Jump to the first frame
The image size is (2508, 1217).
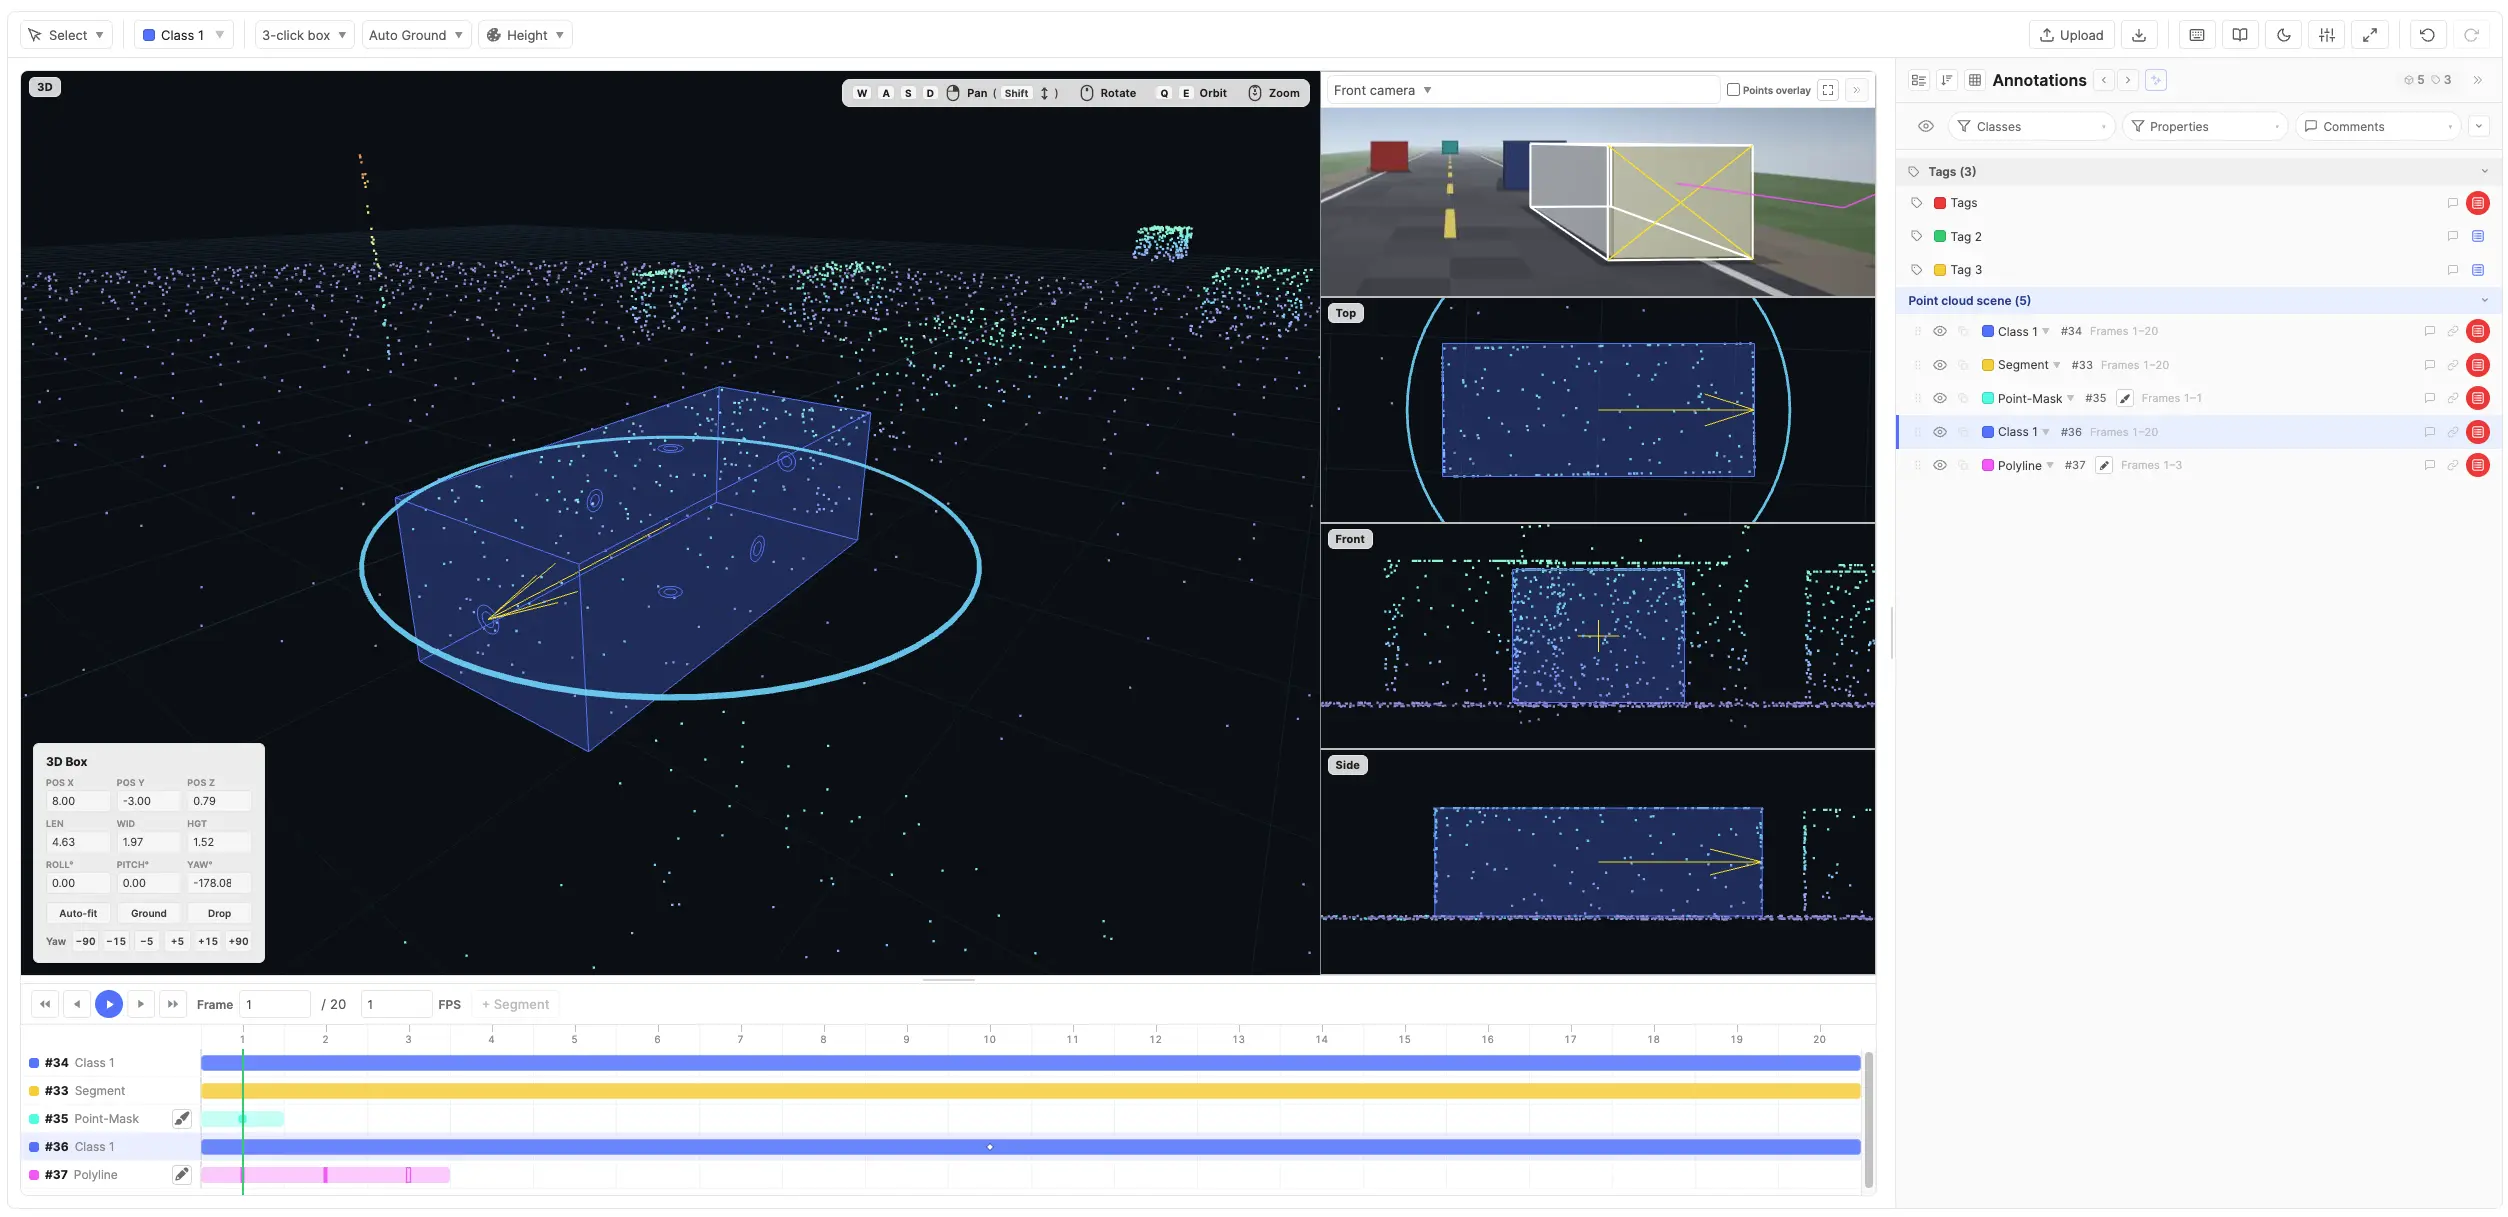45,1004
